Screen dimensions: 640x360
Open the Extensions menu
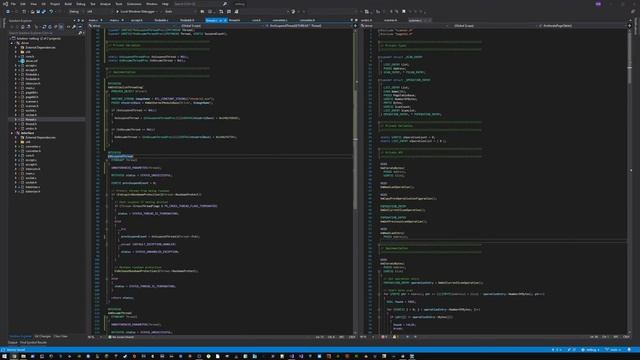(134, 4)
